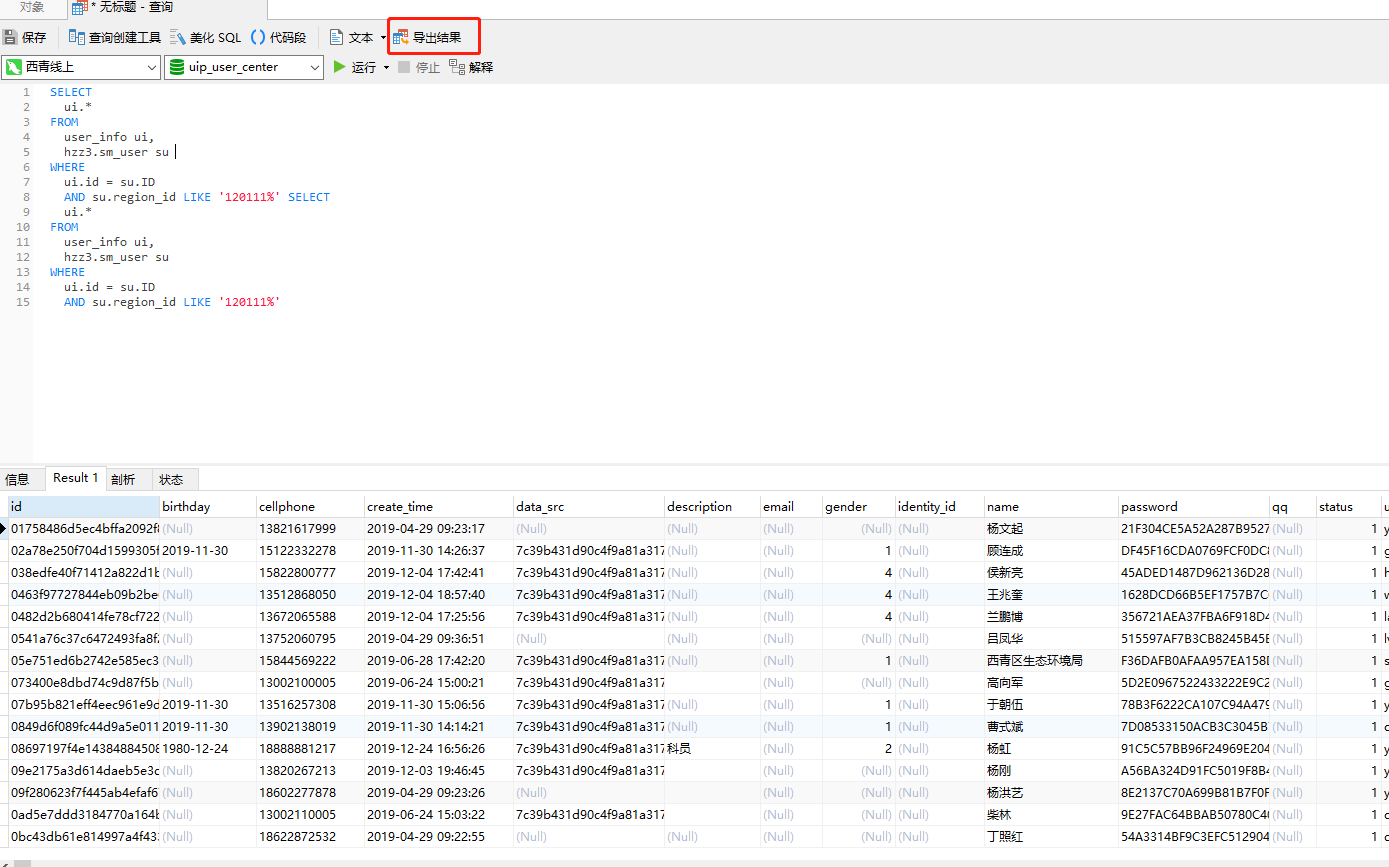Select cellphone cell 18622872532
Screen dimensions: 1389x867
[310, 837]
